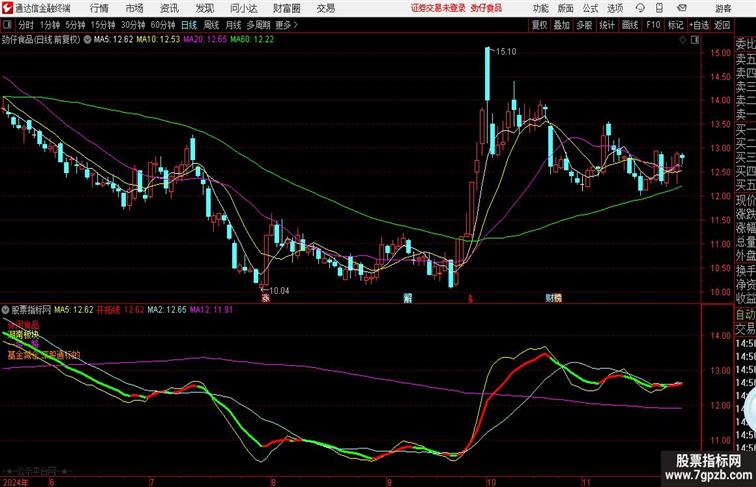756x487 pixels.
Task: Click the 湖南板块 tag in indicator pane
Action: pyautogui.click(x=24, y=334)
